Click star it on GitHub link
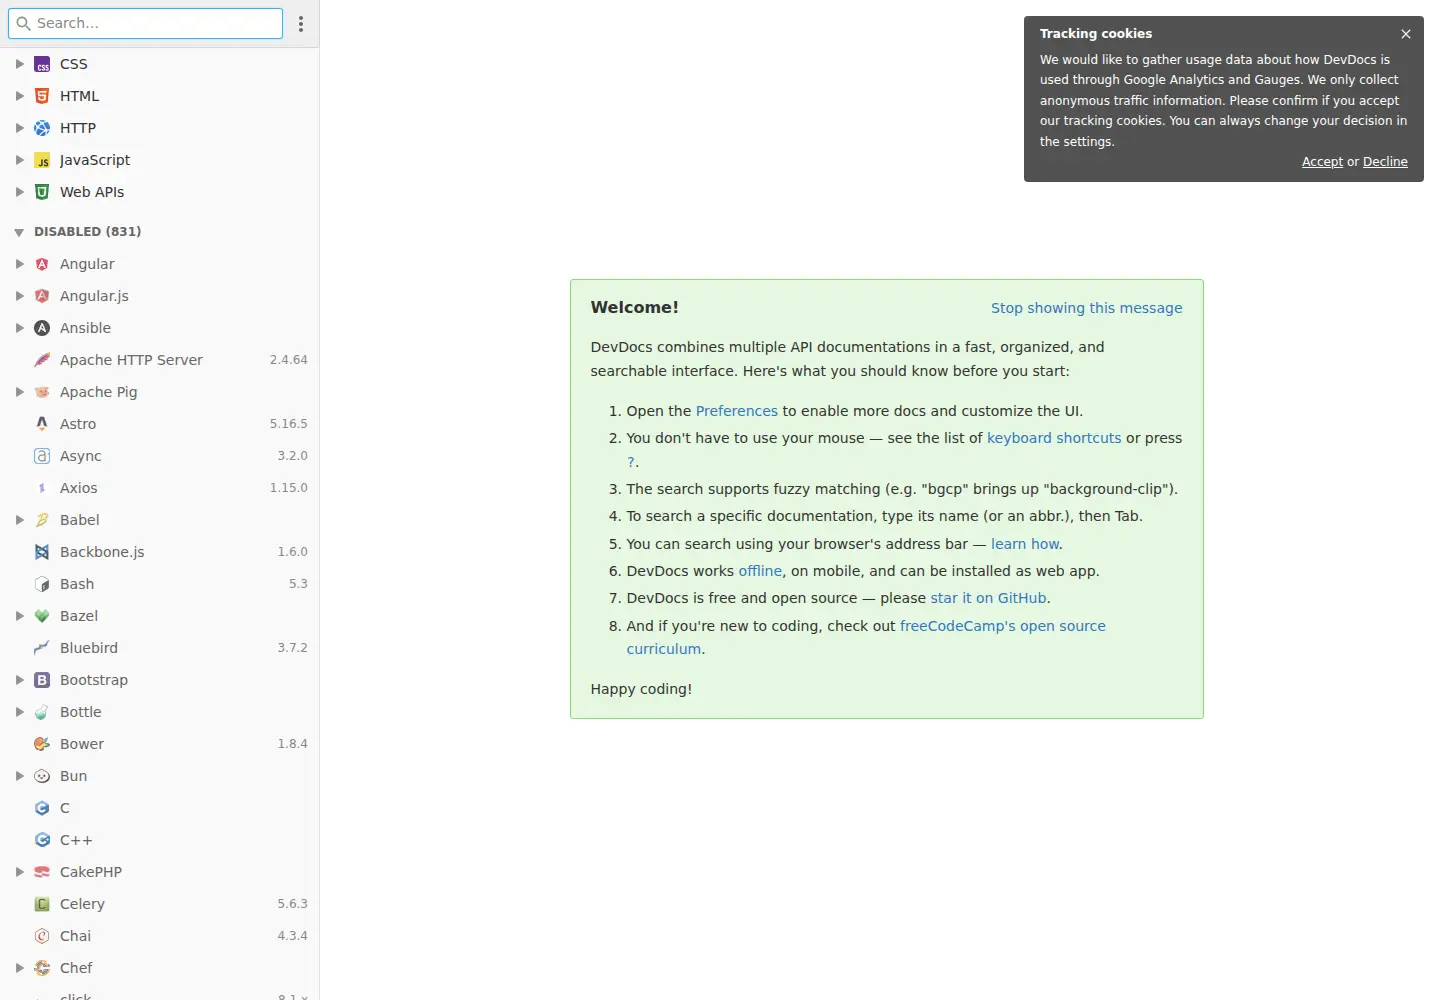 coord(988,598)
